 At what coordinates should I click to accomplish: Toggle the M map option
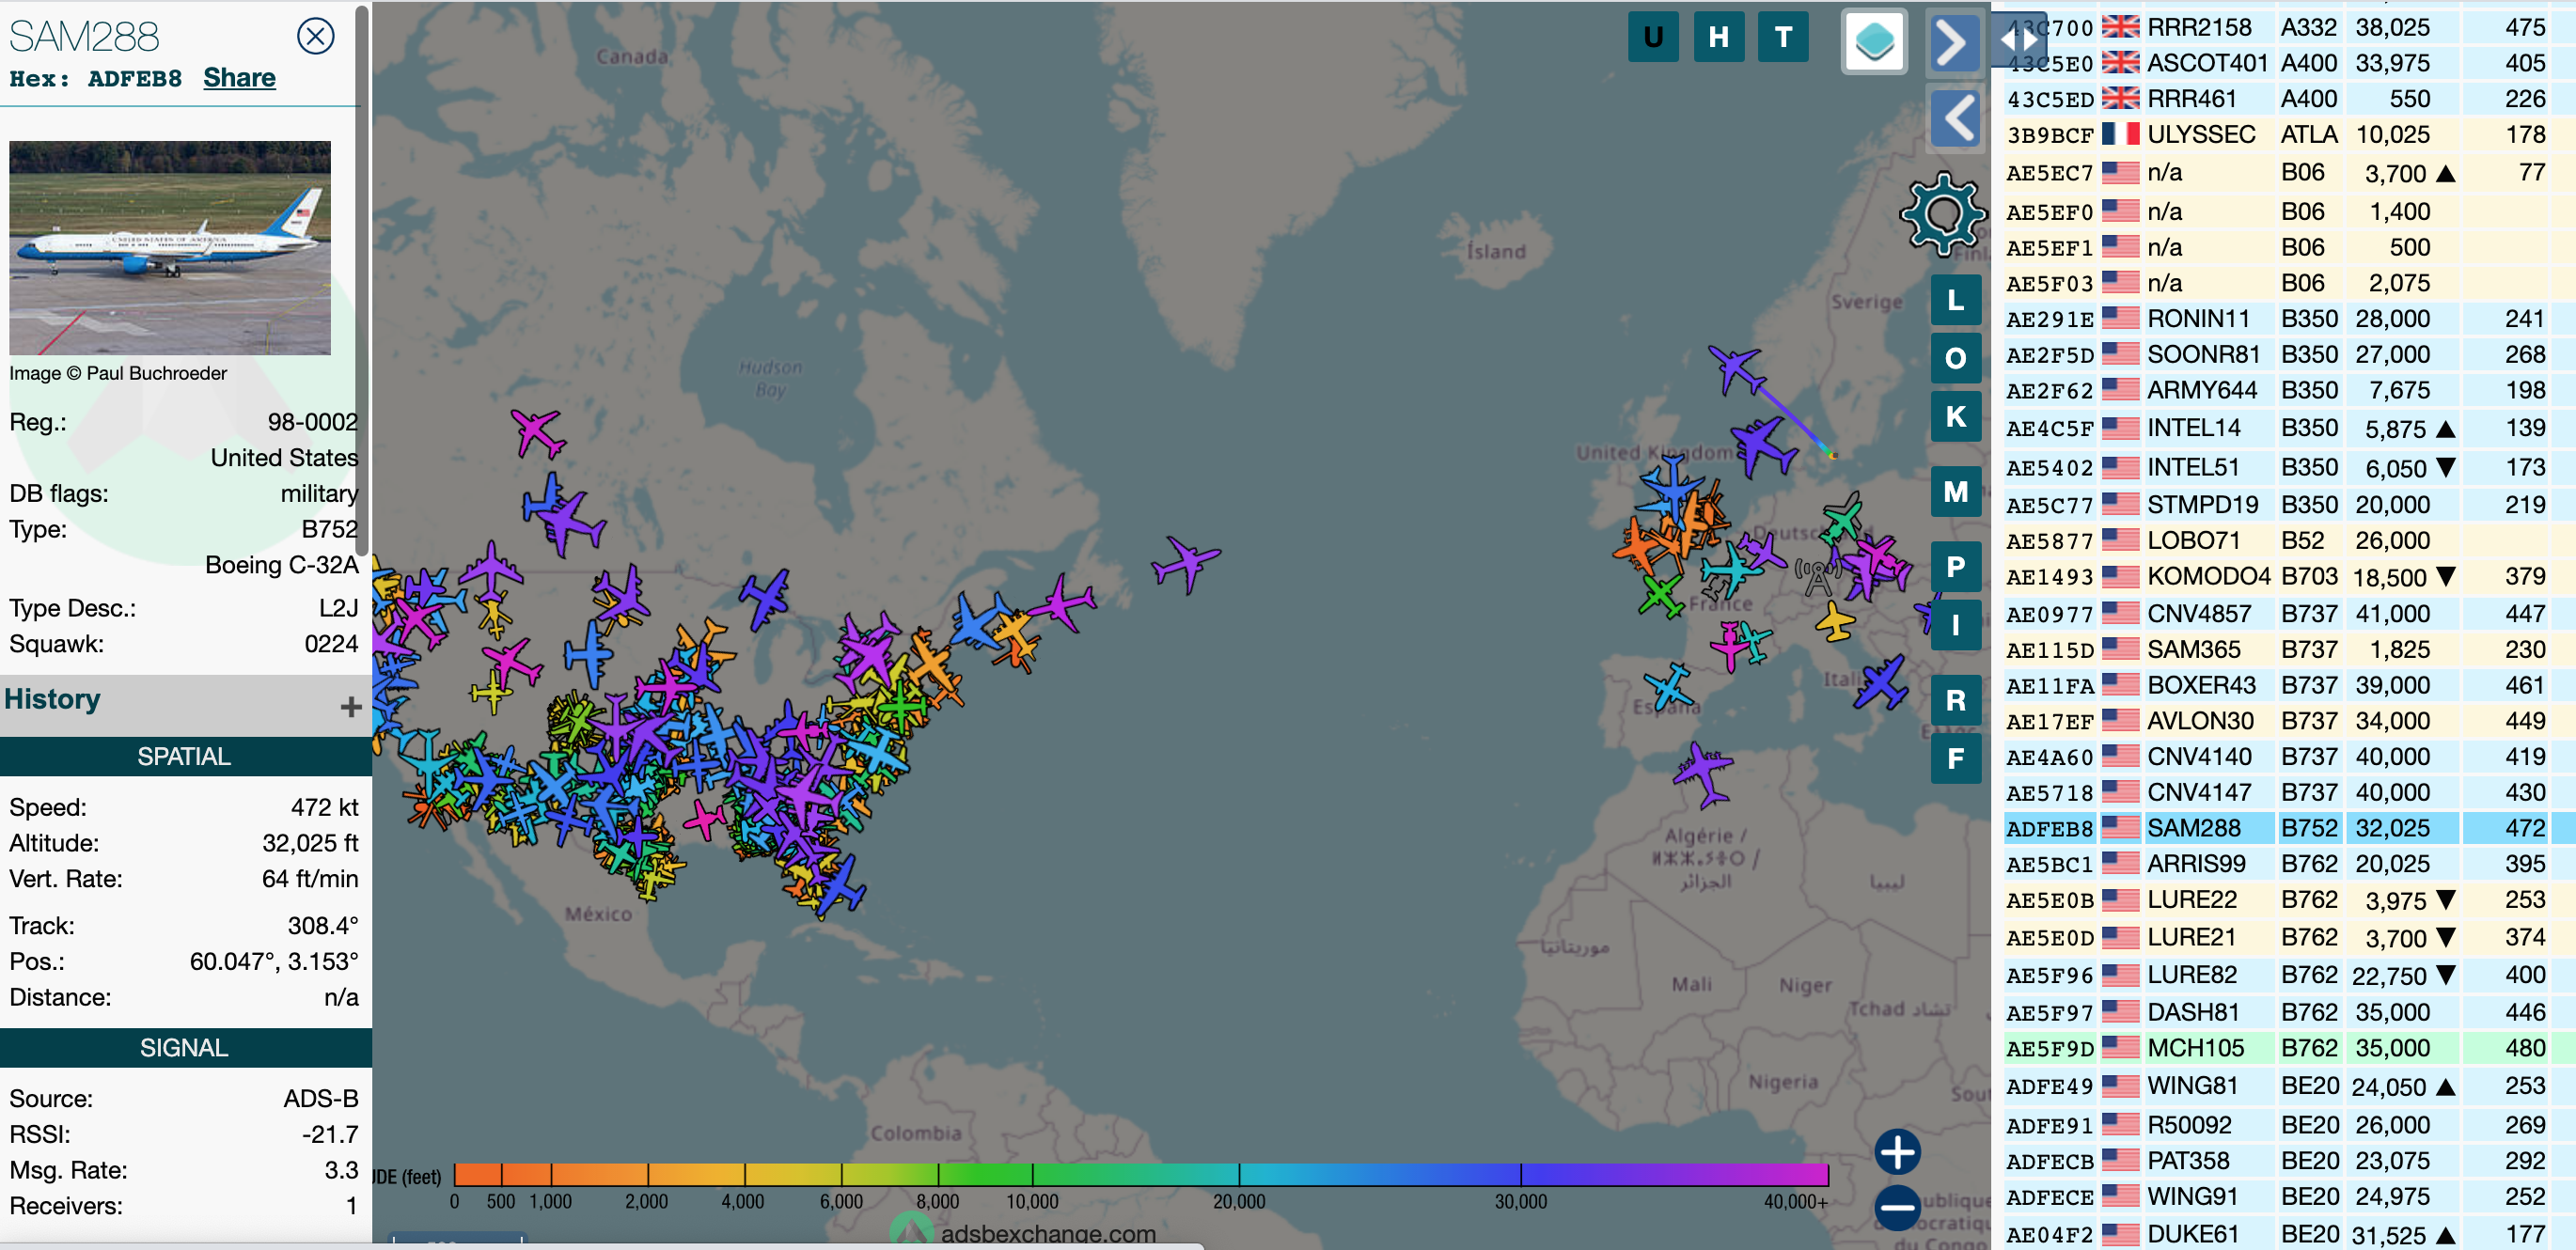1955,492
